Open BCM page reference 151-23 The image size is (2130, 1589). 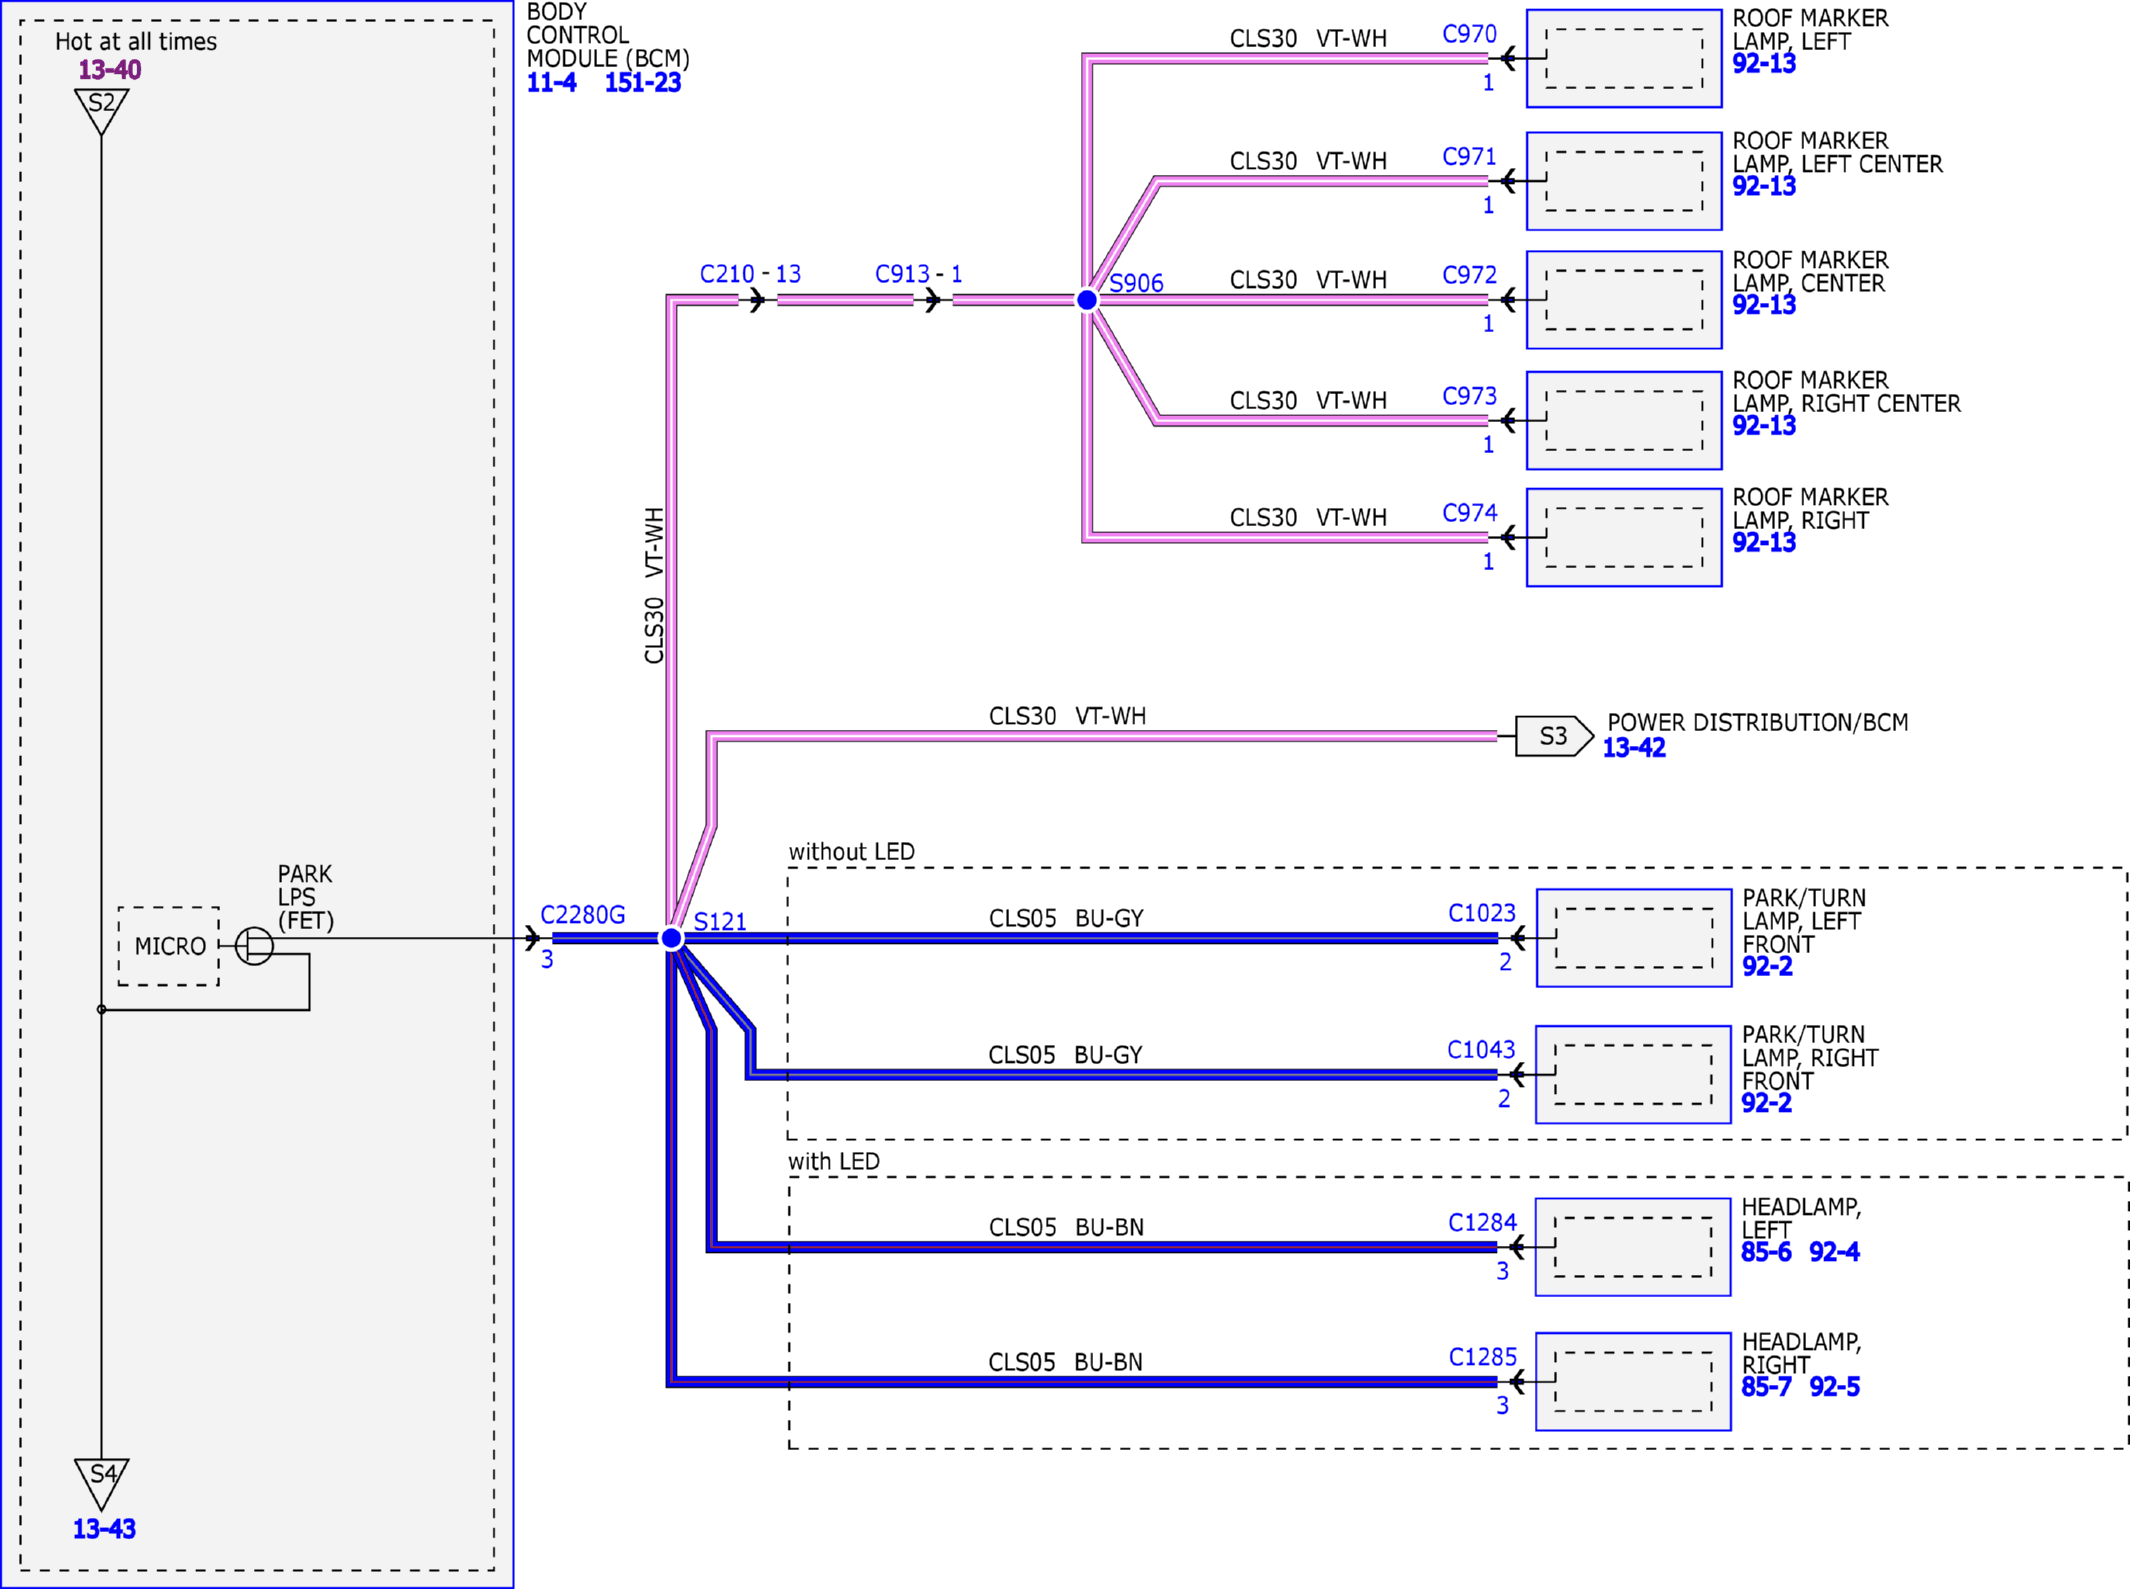pyautogui.click(x=642, y=83)
